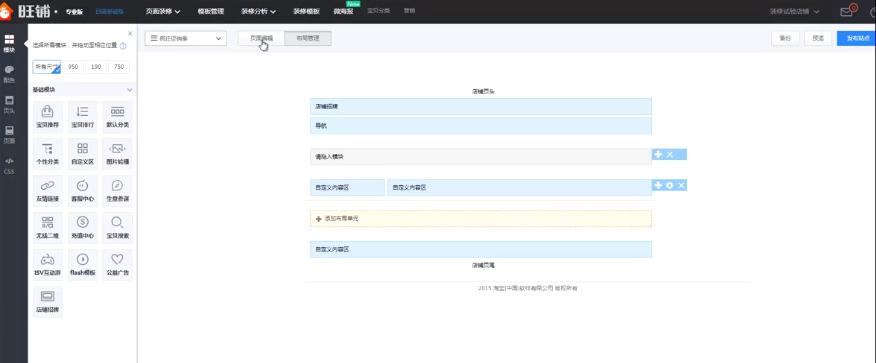This screenshot has height=363, width=876.
Task: Select the 宝贝排行 module icon
Action: tap(83, 116)
